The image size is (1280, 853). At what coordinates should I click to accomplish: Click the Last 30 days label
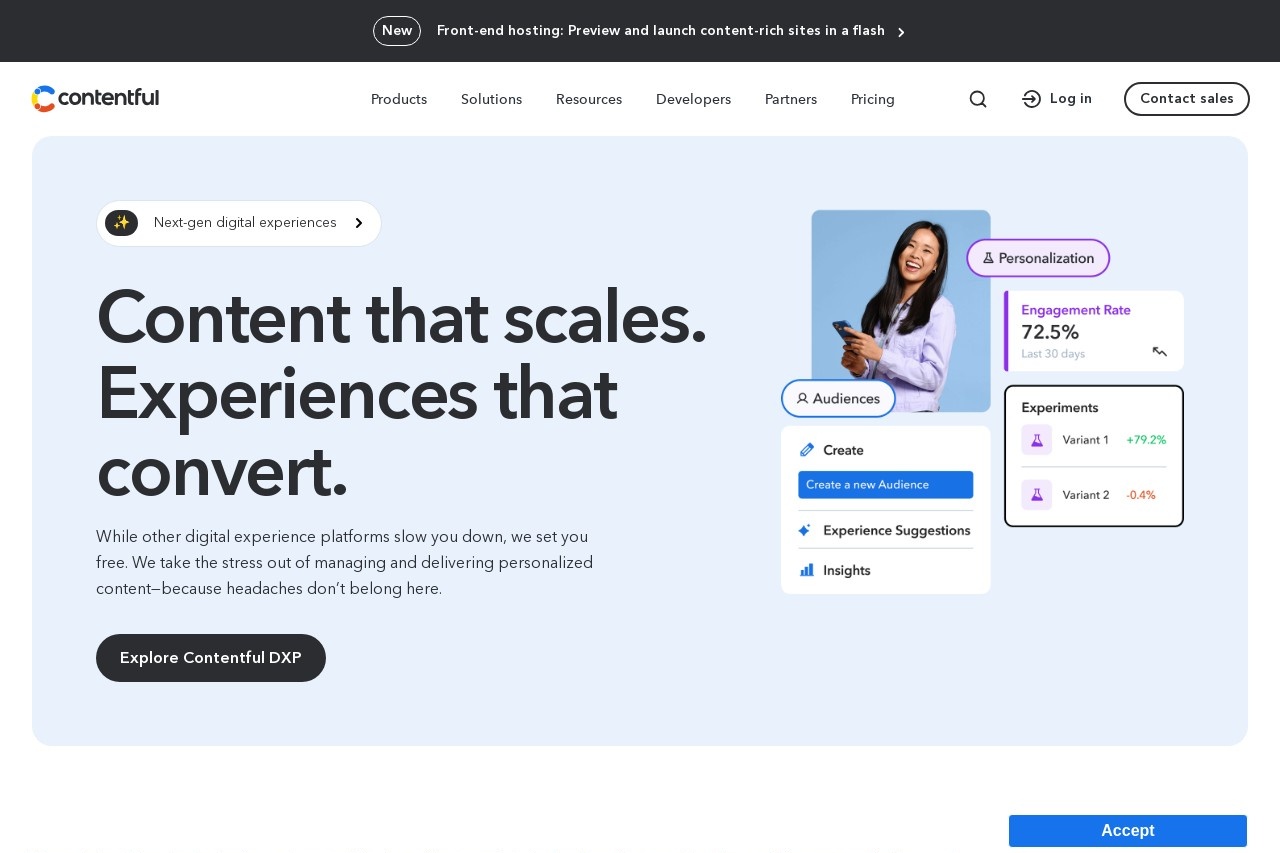1053,354
